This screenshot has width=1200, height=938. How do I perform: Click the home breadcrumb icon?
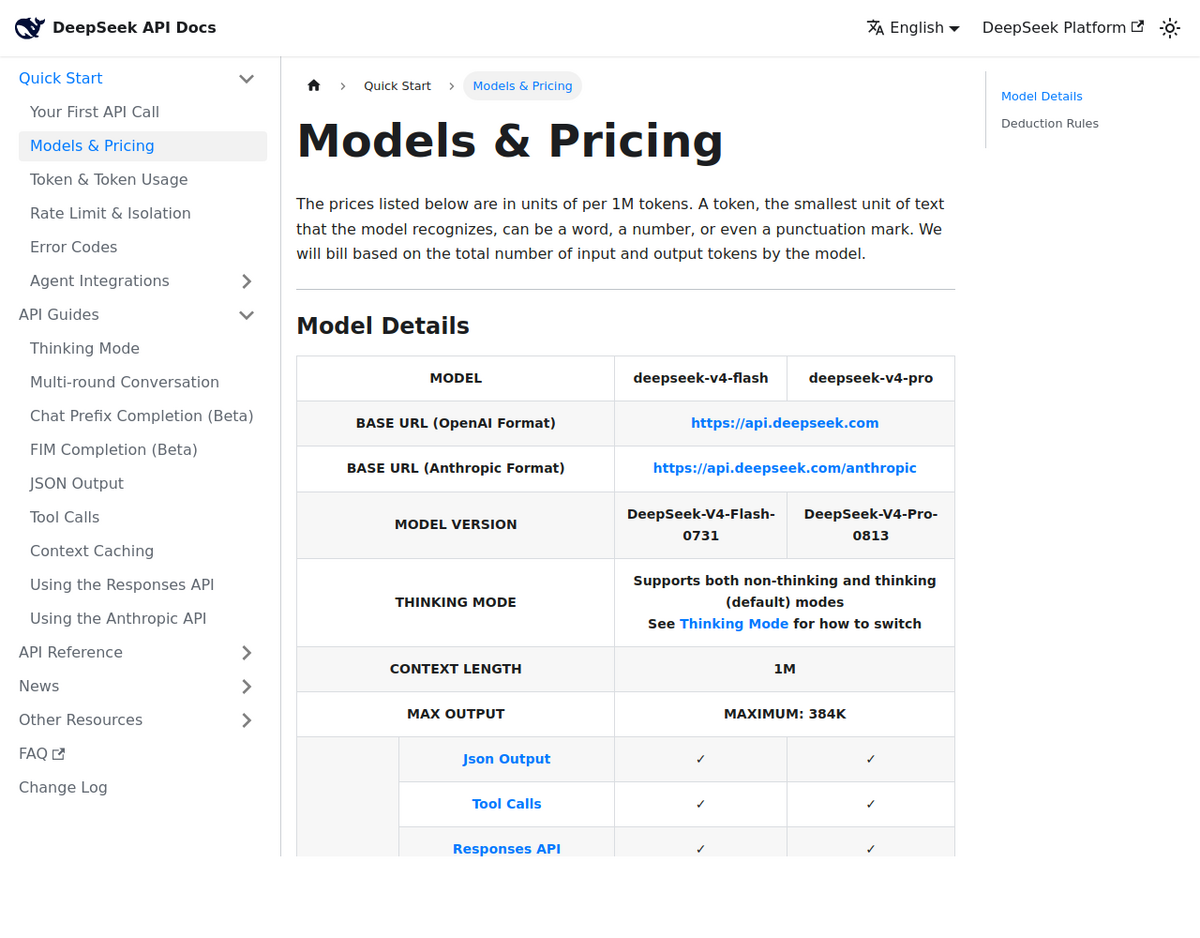[x=314, y=86]
